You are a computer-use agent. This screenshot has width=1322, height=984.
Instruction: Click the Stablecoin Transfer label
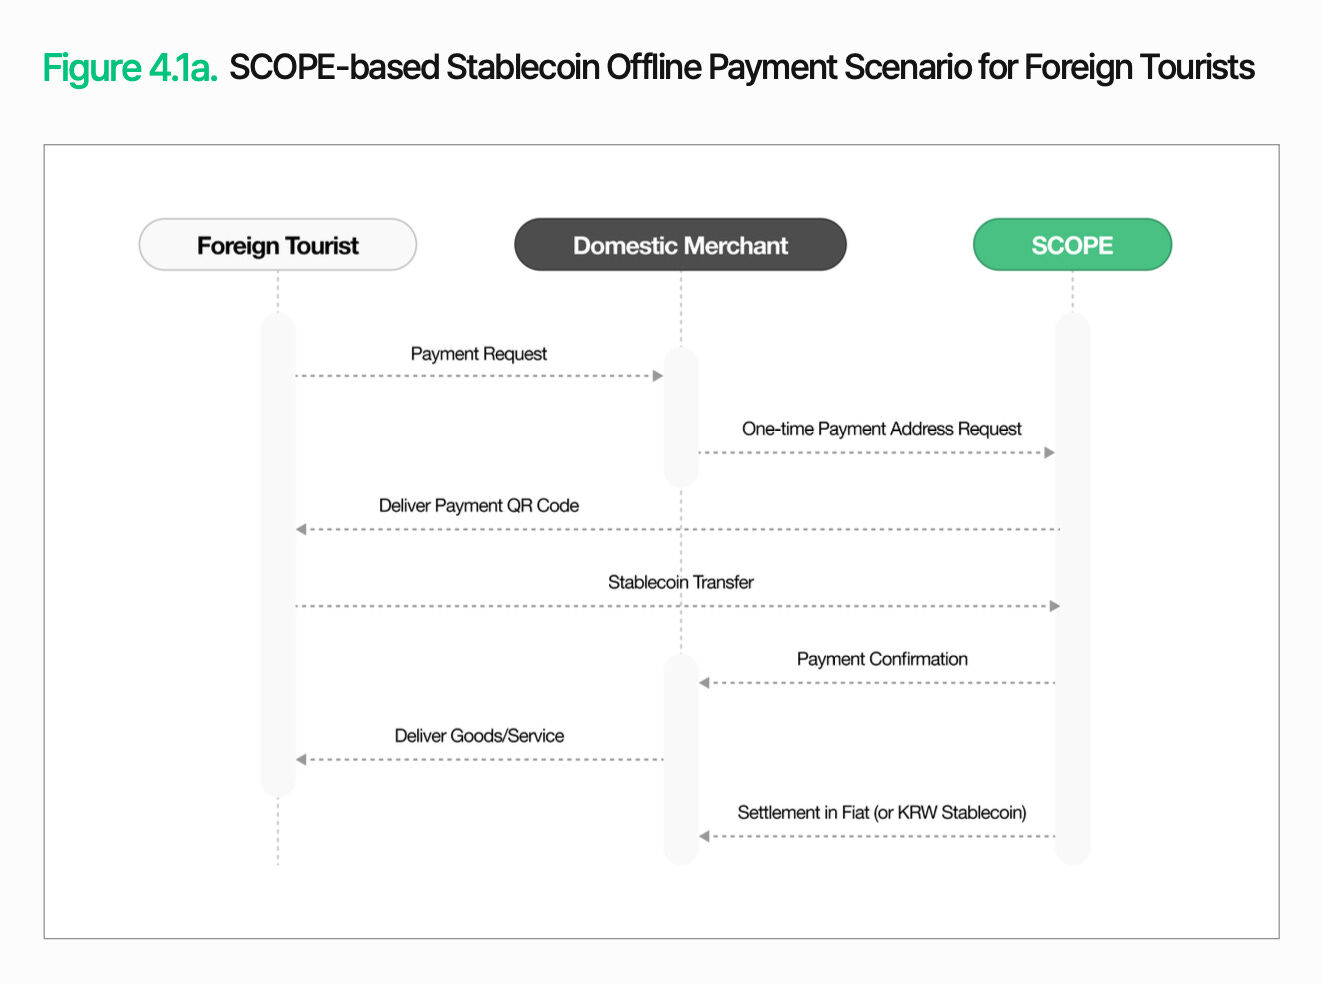click(680, 582)
